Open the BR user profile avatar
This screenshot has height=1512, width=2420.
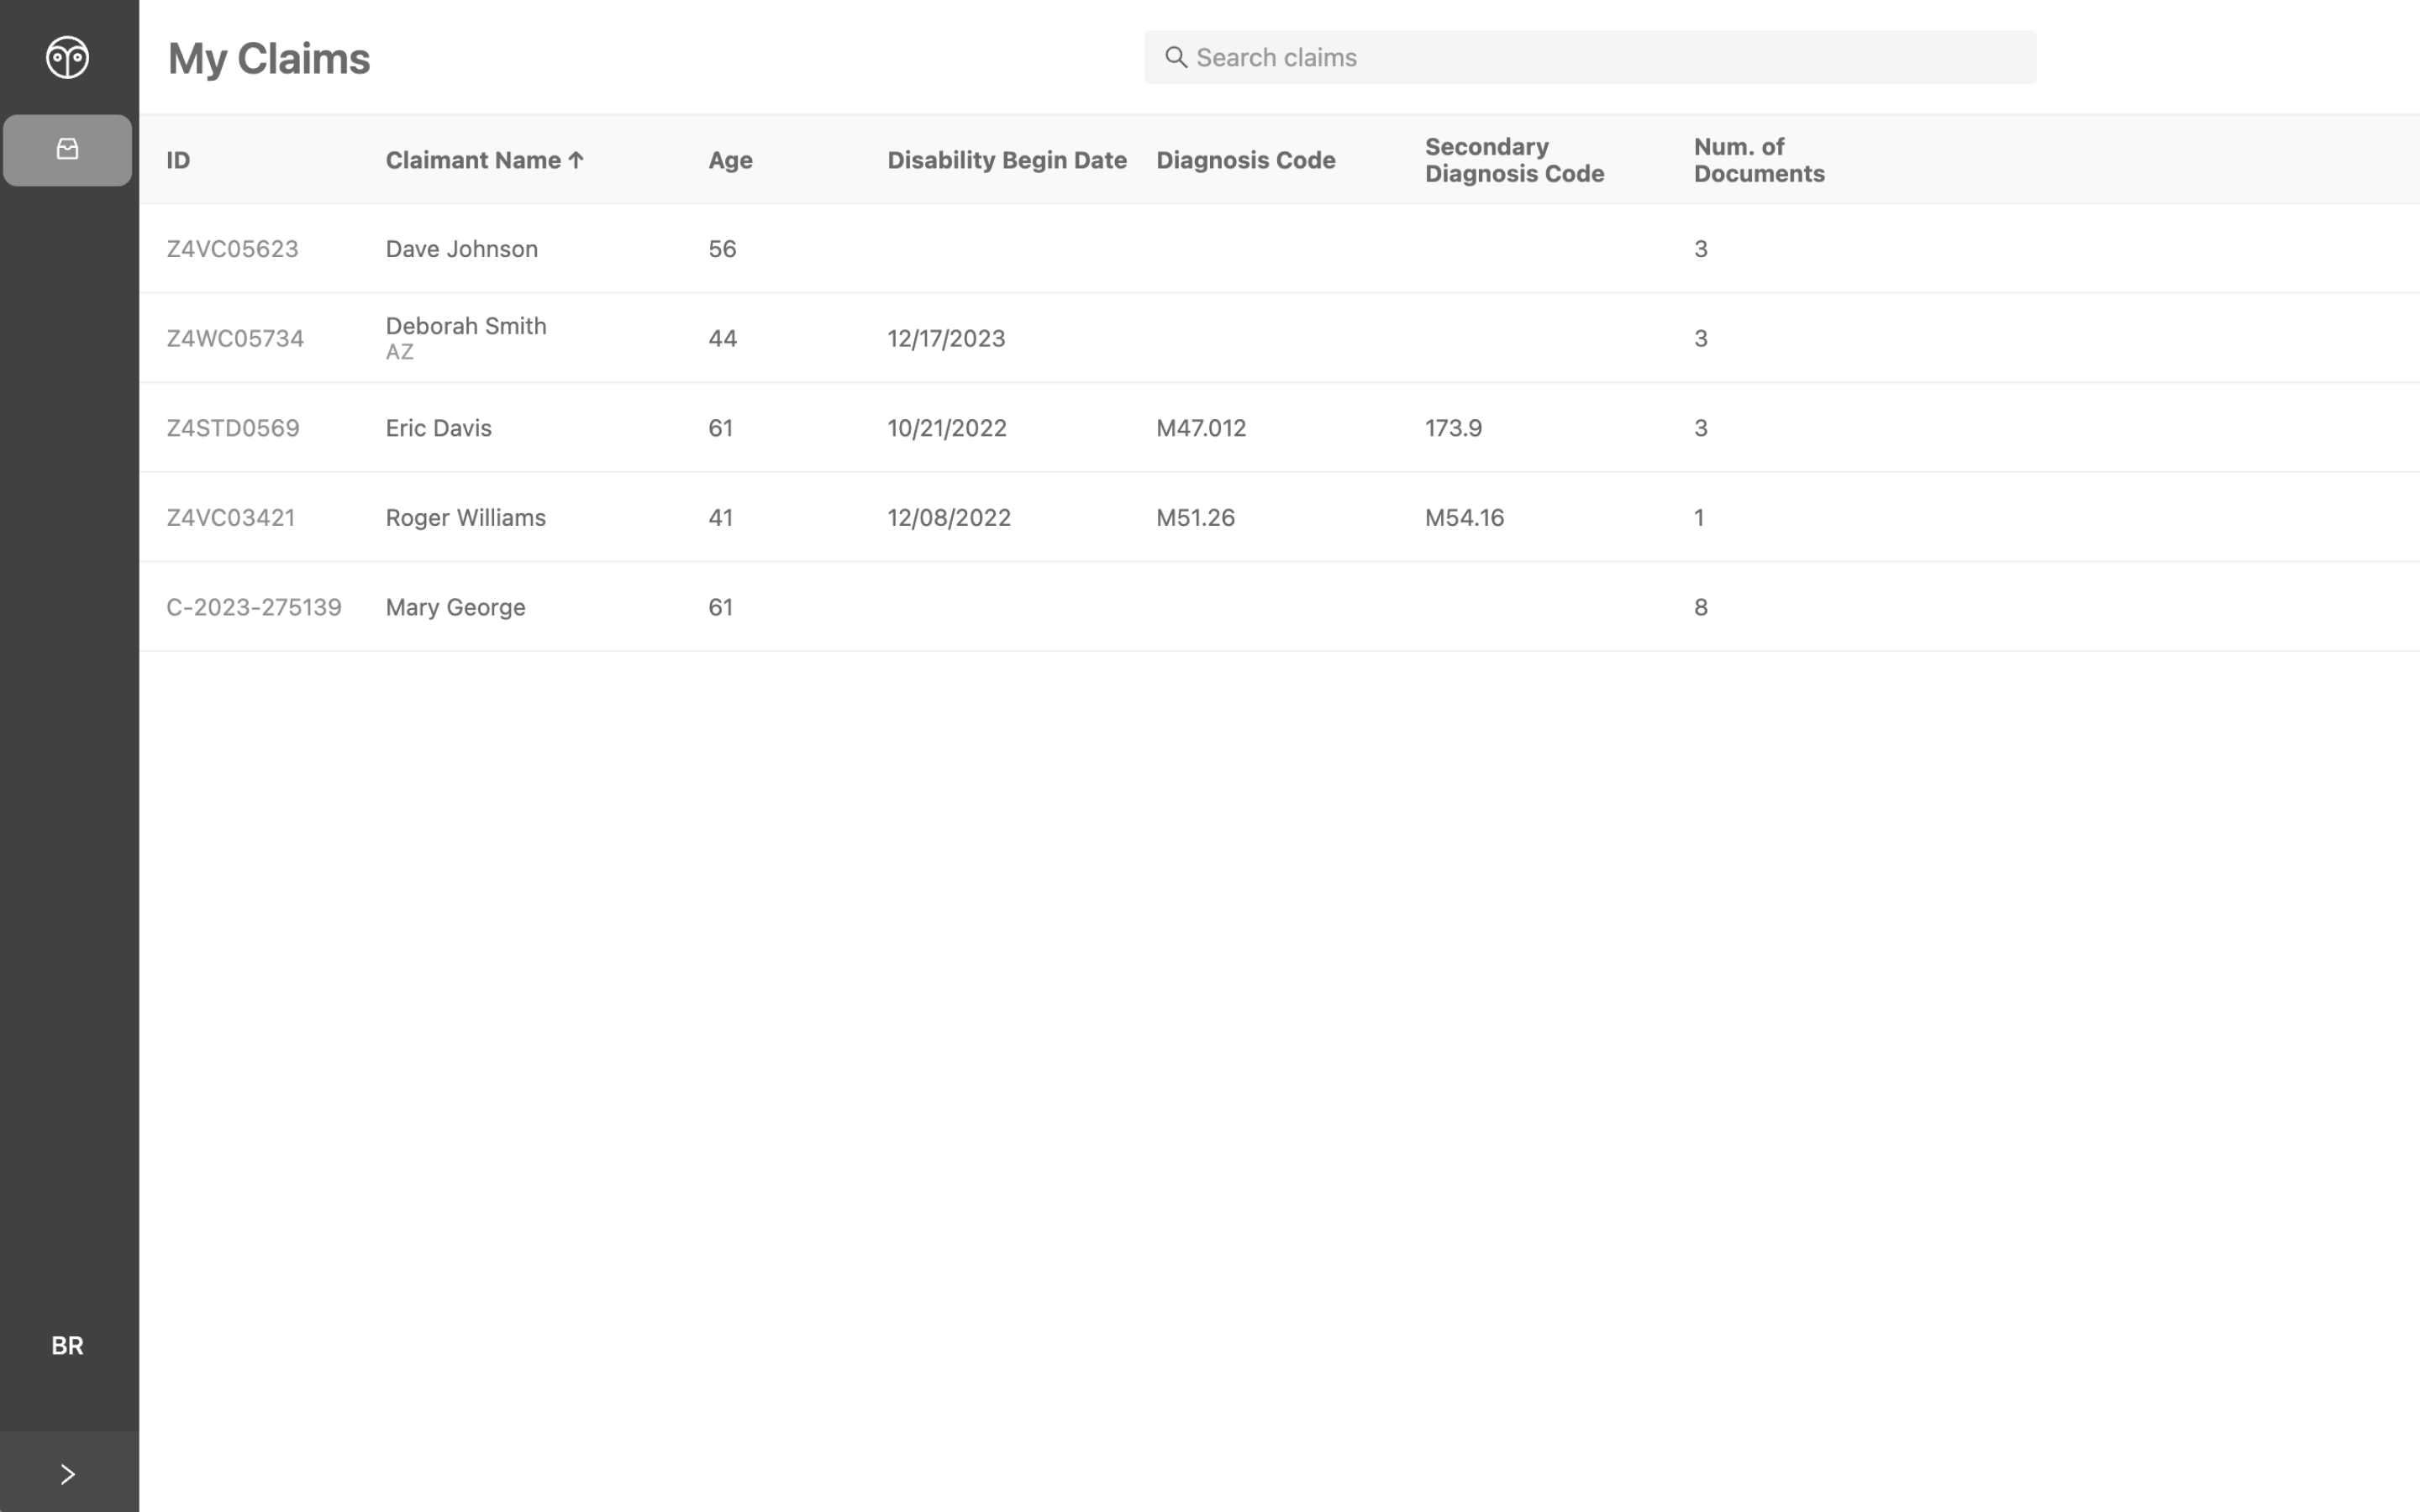(67, 1346)
